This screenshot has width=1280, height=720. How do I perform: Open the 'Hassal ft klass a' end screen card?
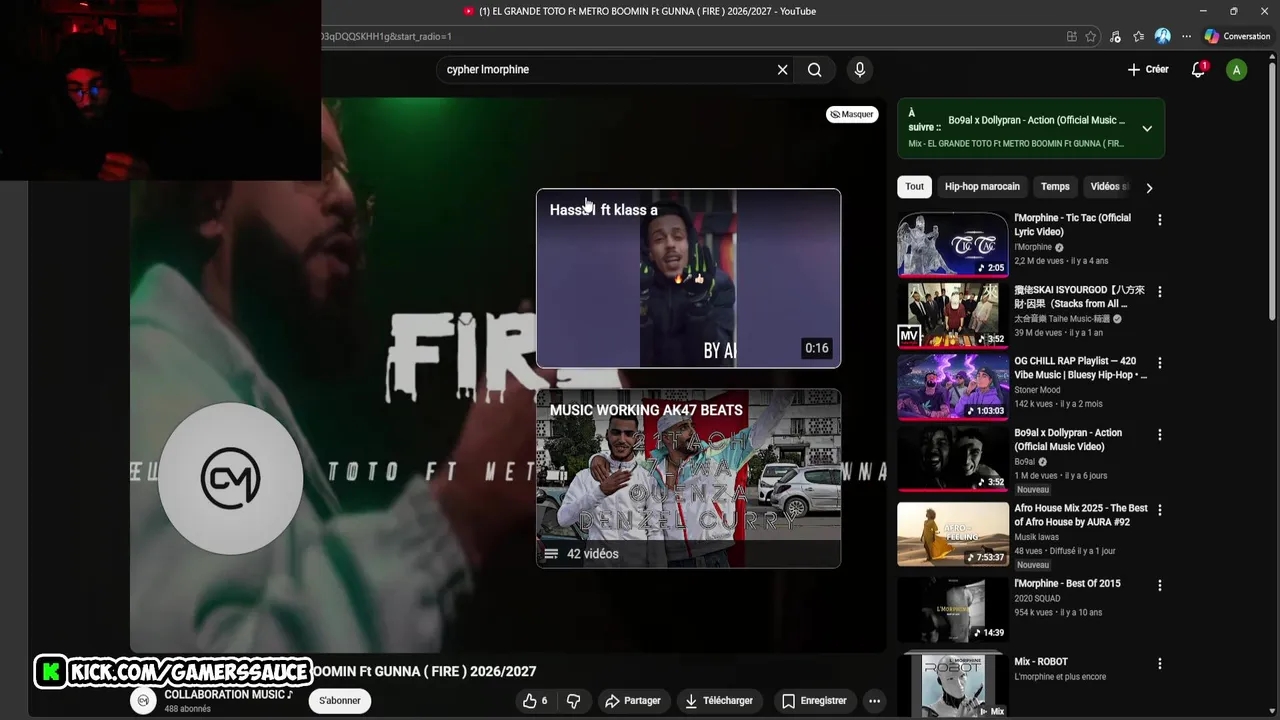(688, 278)
